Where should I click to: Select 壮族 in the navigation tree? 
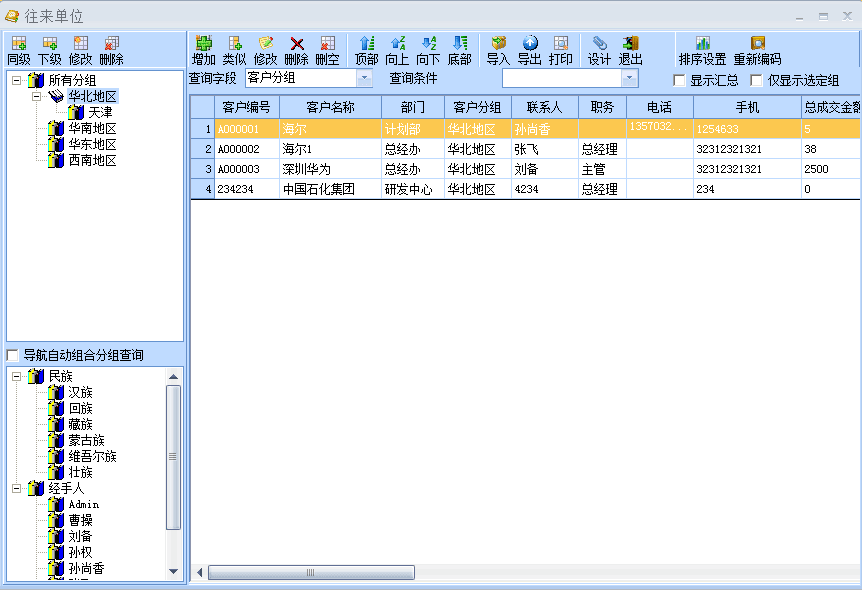[80, 472]
